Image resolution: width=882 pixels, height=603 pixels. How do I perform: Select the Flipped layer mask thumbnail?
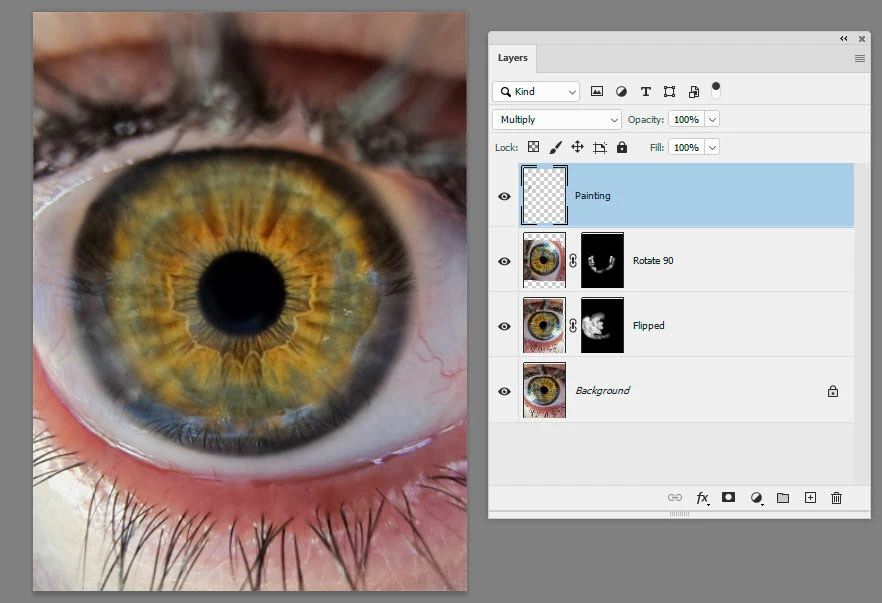click(x=602, y=325)
